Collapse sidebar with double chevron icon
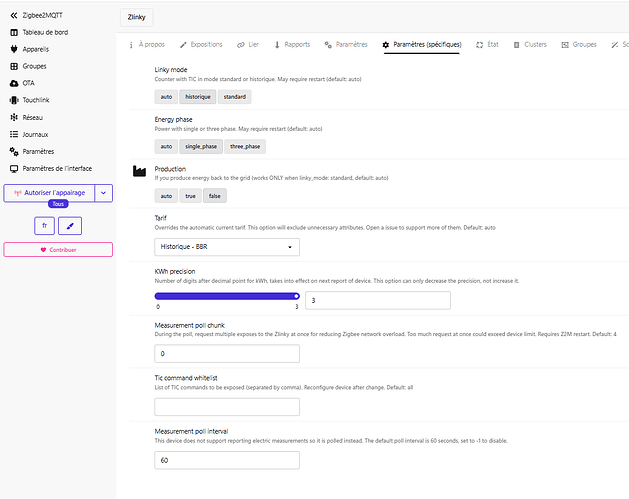Viewport: 629px width, 499px height. pyautogui.click(x=14, y=15)
